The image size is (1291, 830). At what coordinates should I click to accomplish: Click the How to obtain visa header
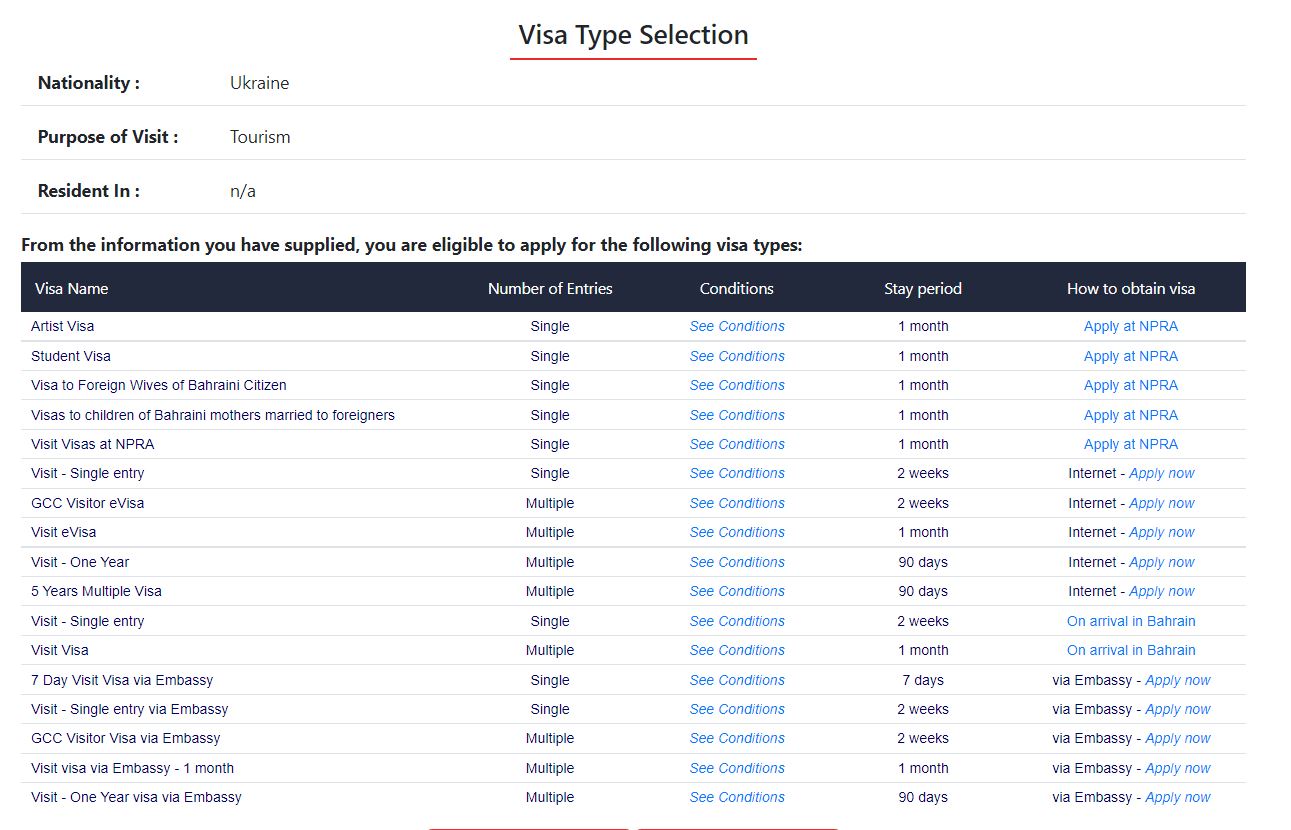click(x=1130, y=288)
